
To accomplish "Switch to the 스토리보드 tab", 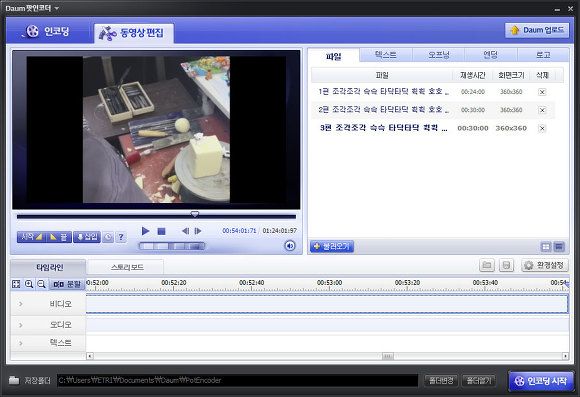I will [x=127, y=267].
